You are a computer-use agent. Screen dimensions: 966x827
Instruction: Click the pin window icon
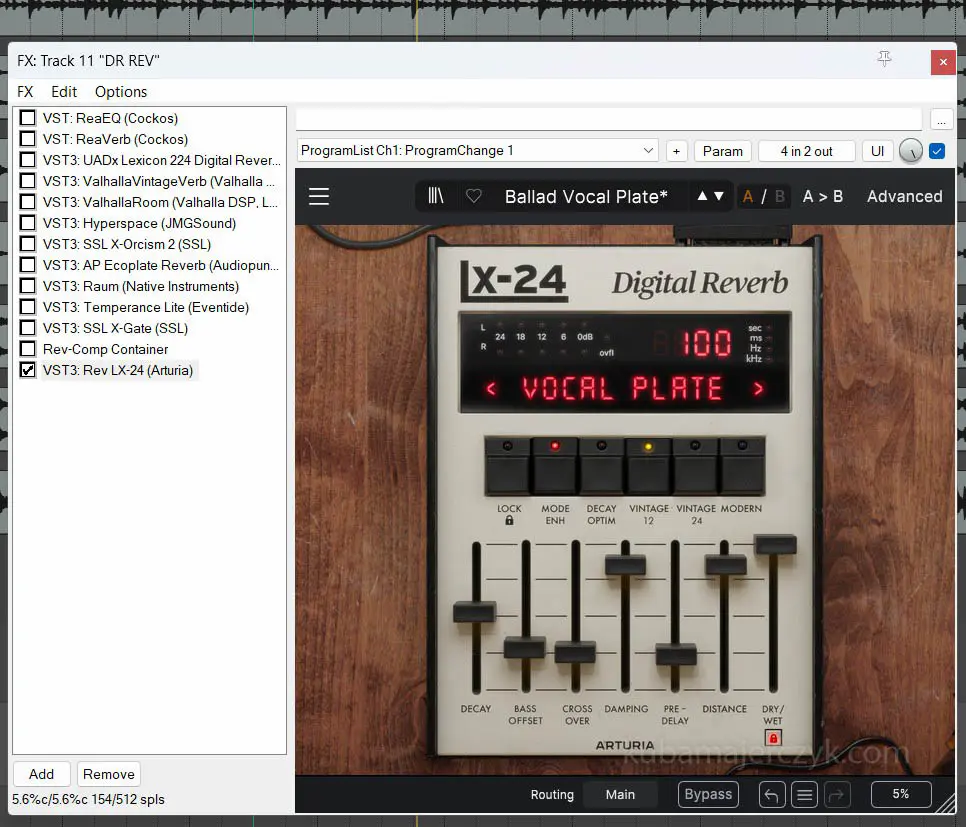pyautogui.click(x=884, y=60)
